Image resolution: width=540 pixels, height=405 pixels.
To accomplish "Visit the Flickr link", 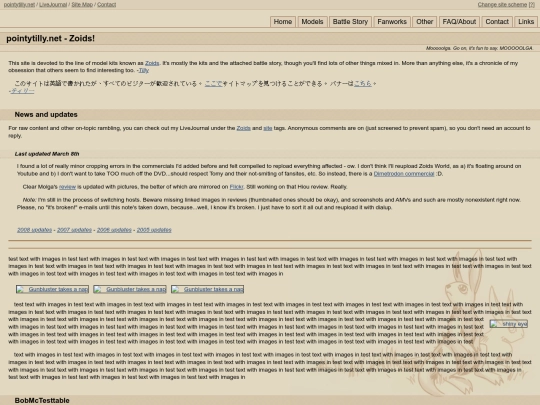I will 236,187.
